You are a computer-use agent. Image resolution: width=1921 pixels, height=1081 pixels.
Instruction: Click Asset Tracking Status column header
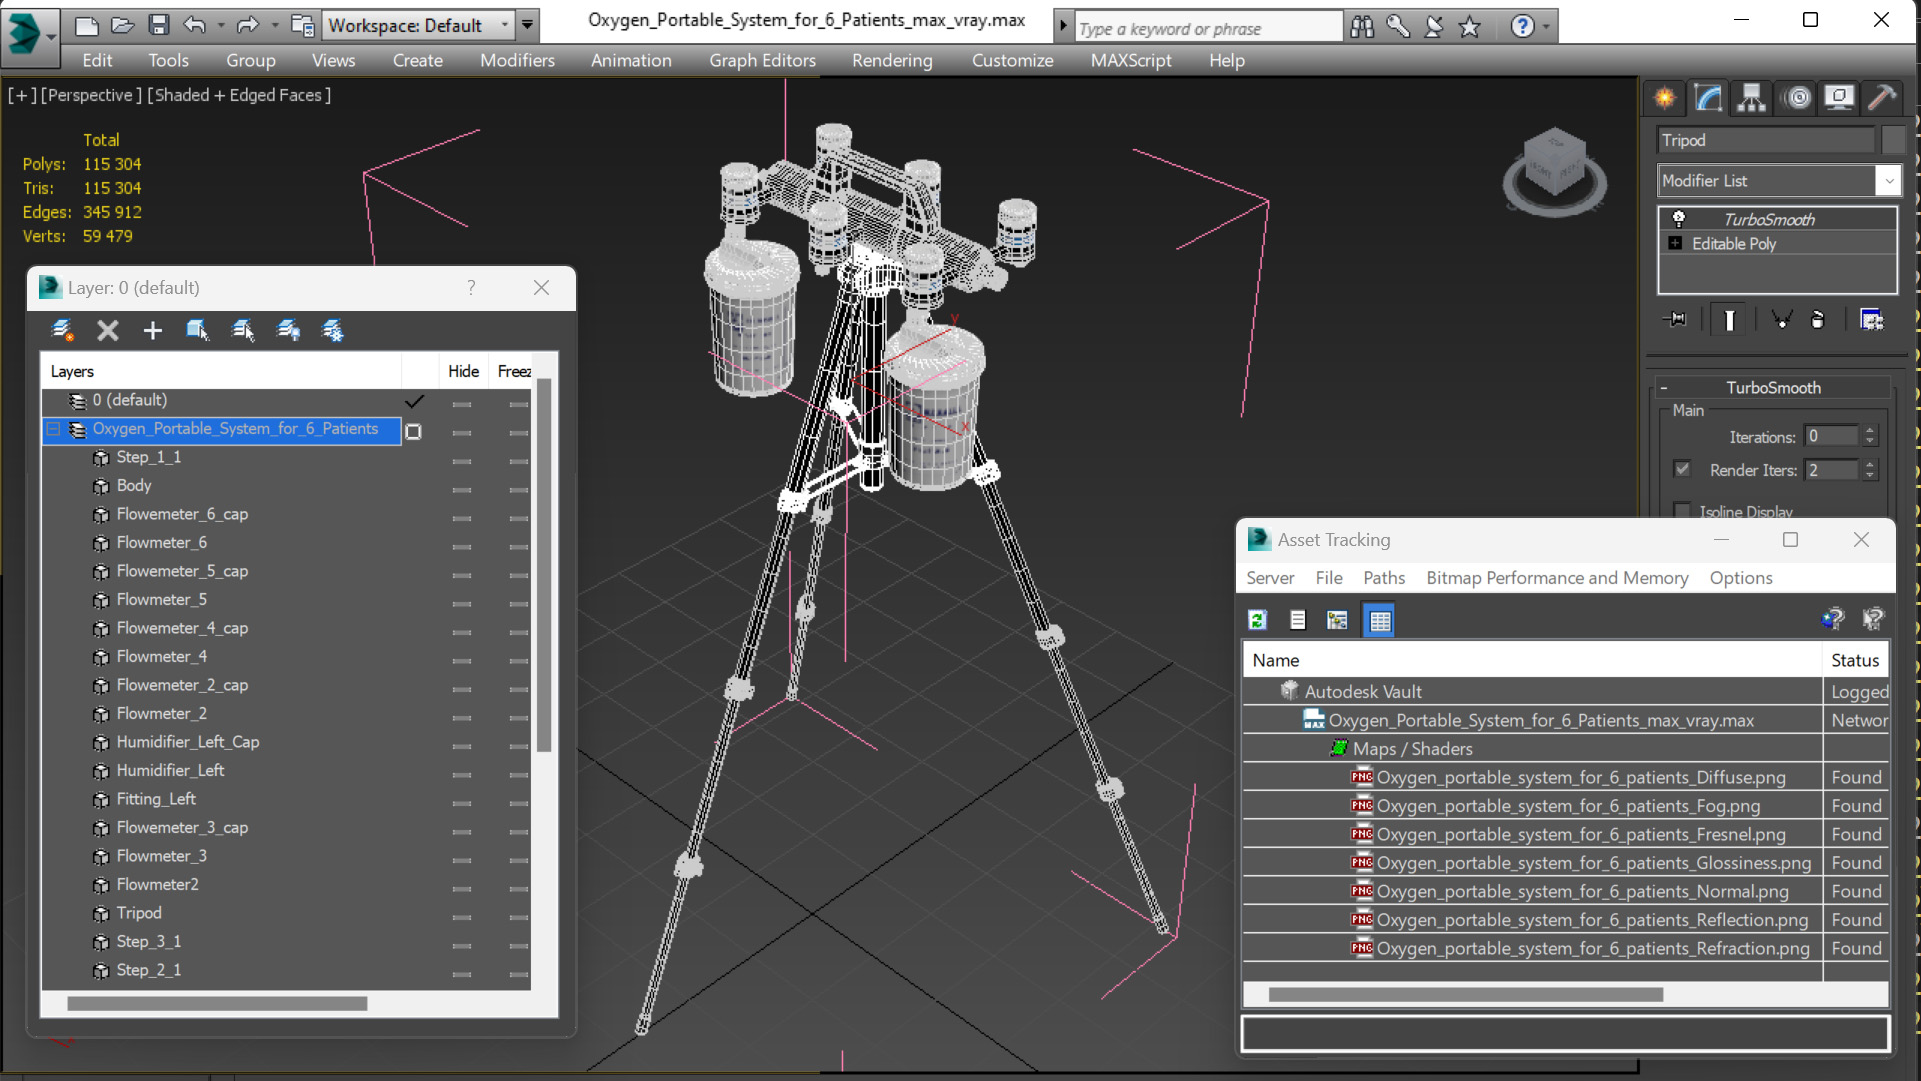(1855, 660)
